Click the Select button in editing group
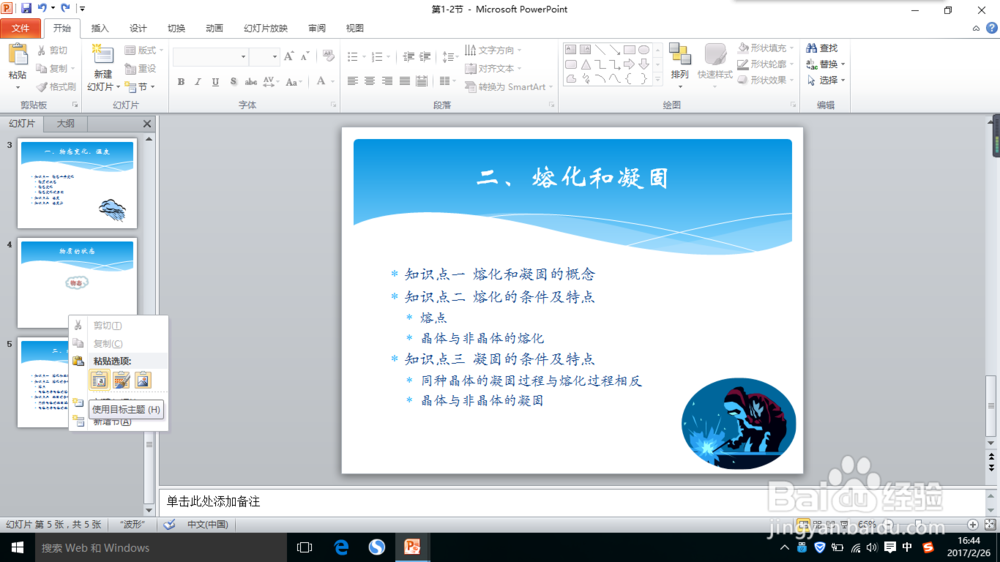 point(825,80)
